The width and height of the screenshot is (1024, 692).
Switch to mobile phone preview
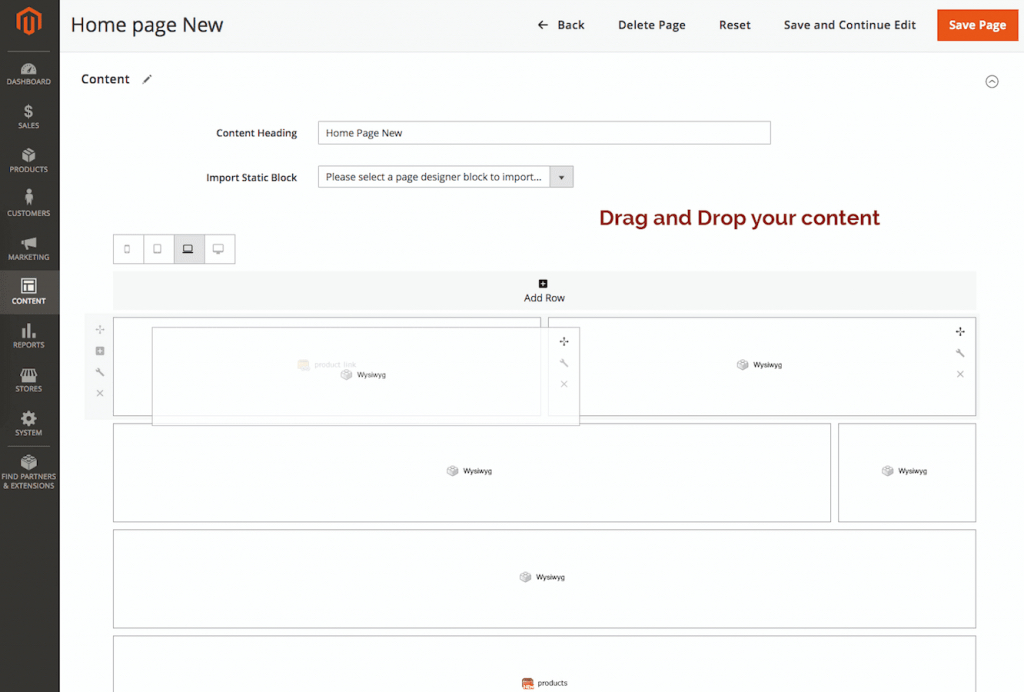point(127,249)
